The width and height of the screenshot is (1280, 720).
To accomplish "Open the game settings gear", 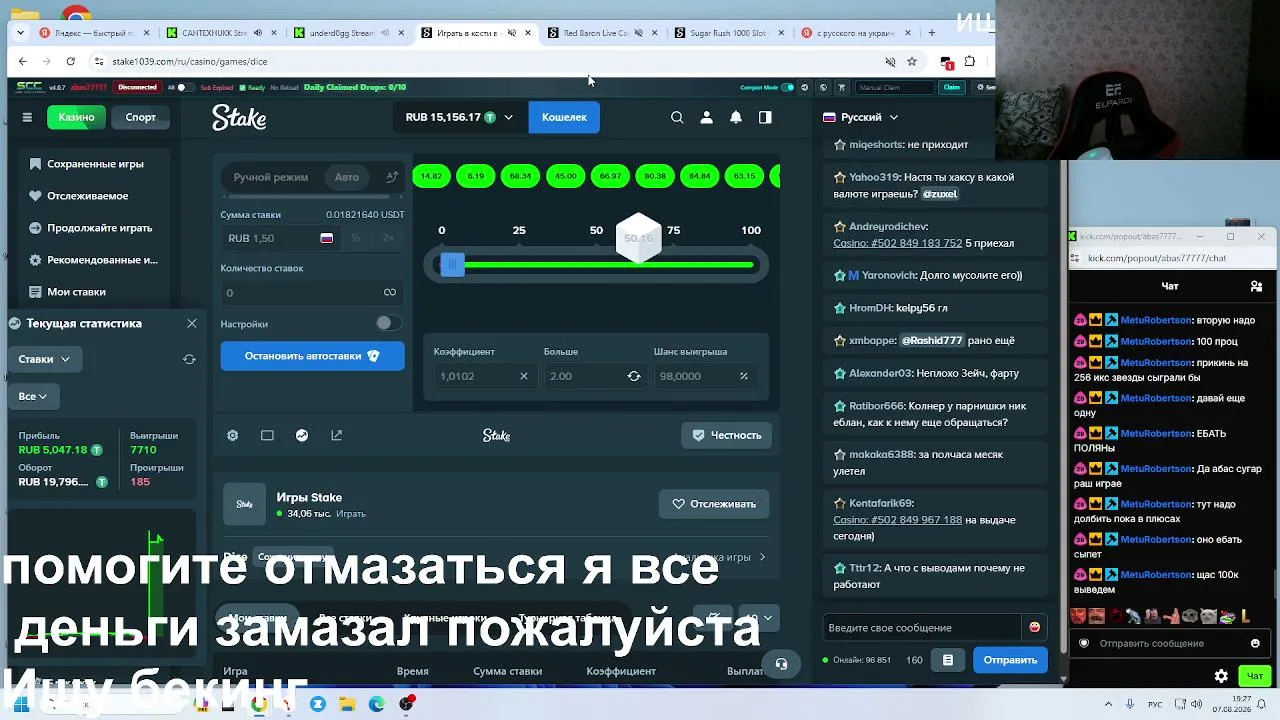I will [x=232, y=435].
